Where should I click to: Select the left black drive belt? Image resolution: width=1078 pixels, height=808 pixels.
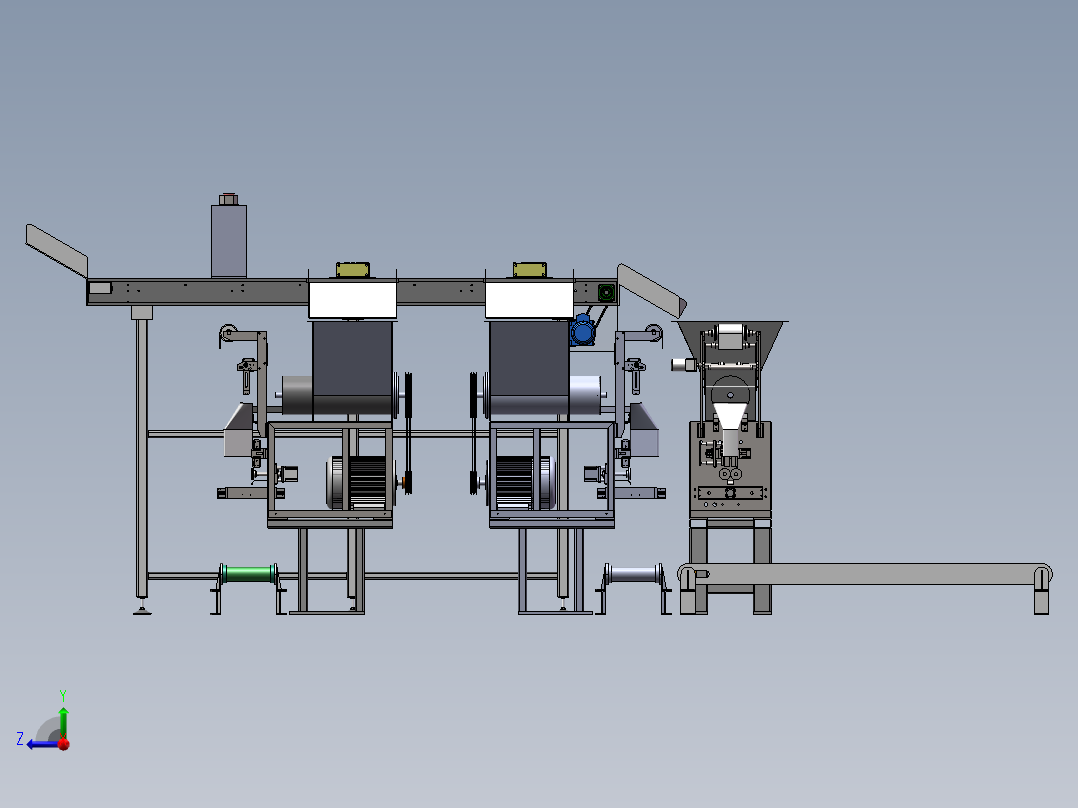point(408,433)
